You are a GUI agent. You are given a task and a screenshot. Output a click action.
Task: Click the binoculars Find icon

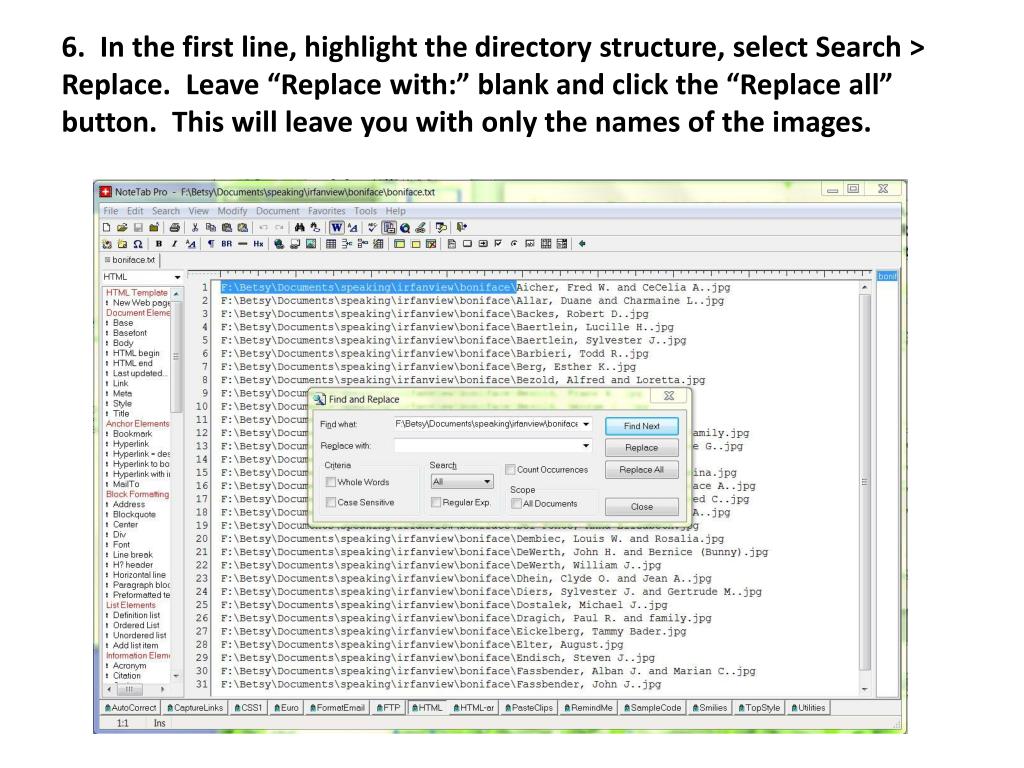point(299,227)
